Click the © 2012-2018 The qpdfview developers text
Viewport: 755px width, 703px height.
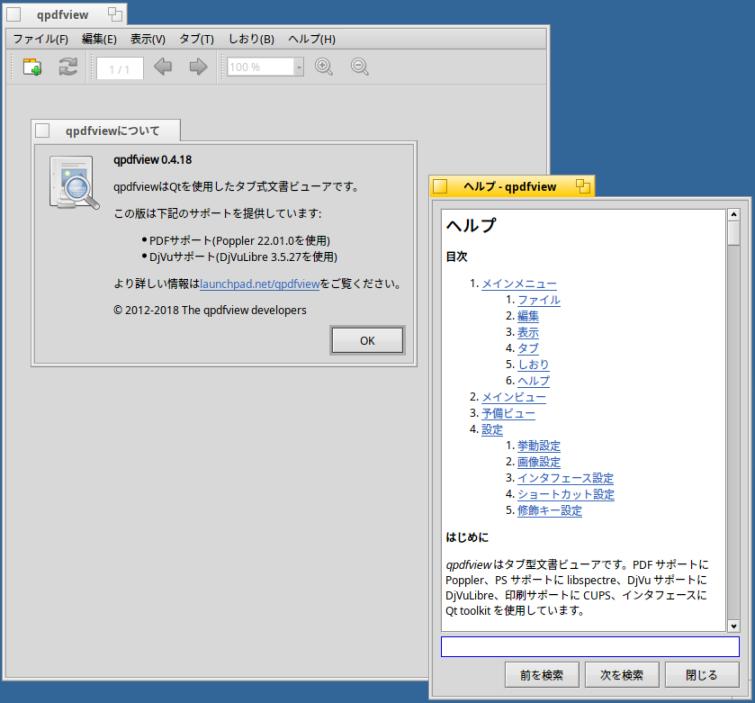pos(210,310)
